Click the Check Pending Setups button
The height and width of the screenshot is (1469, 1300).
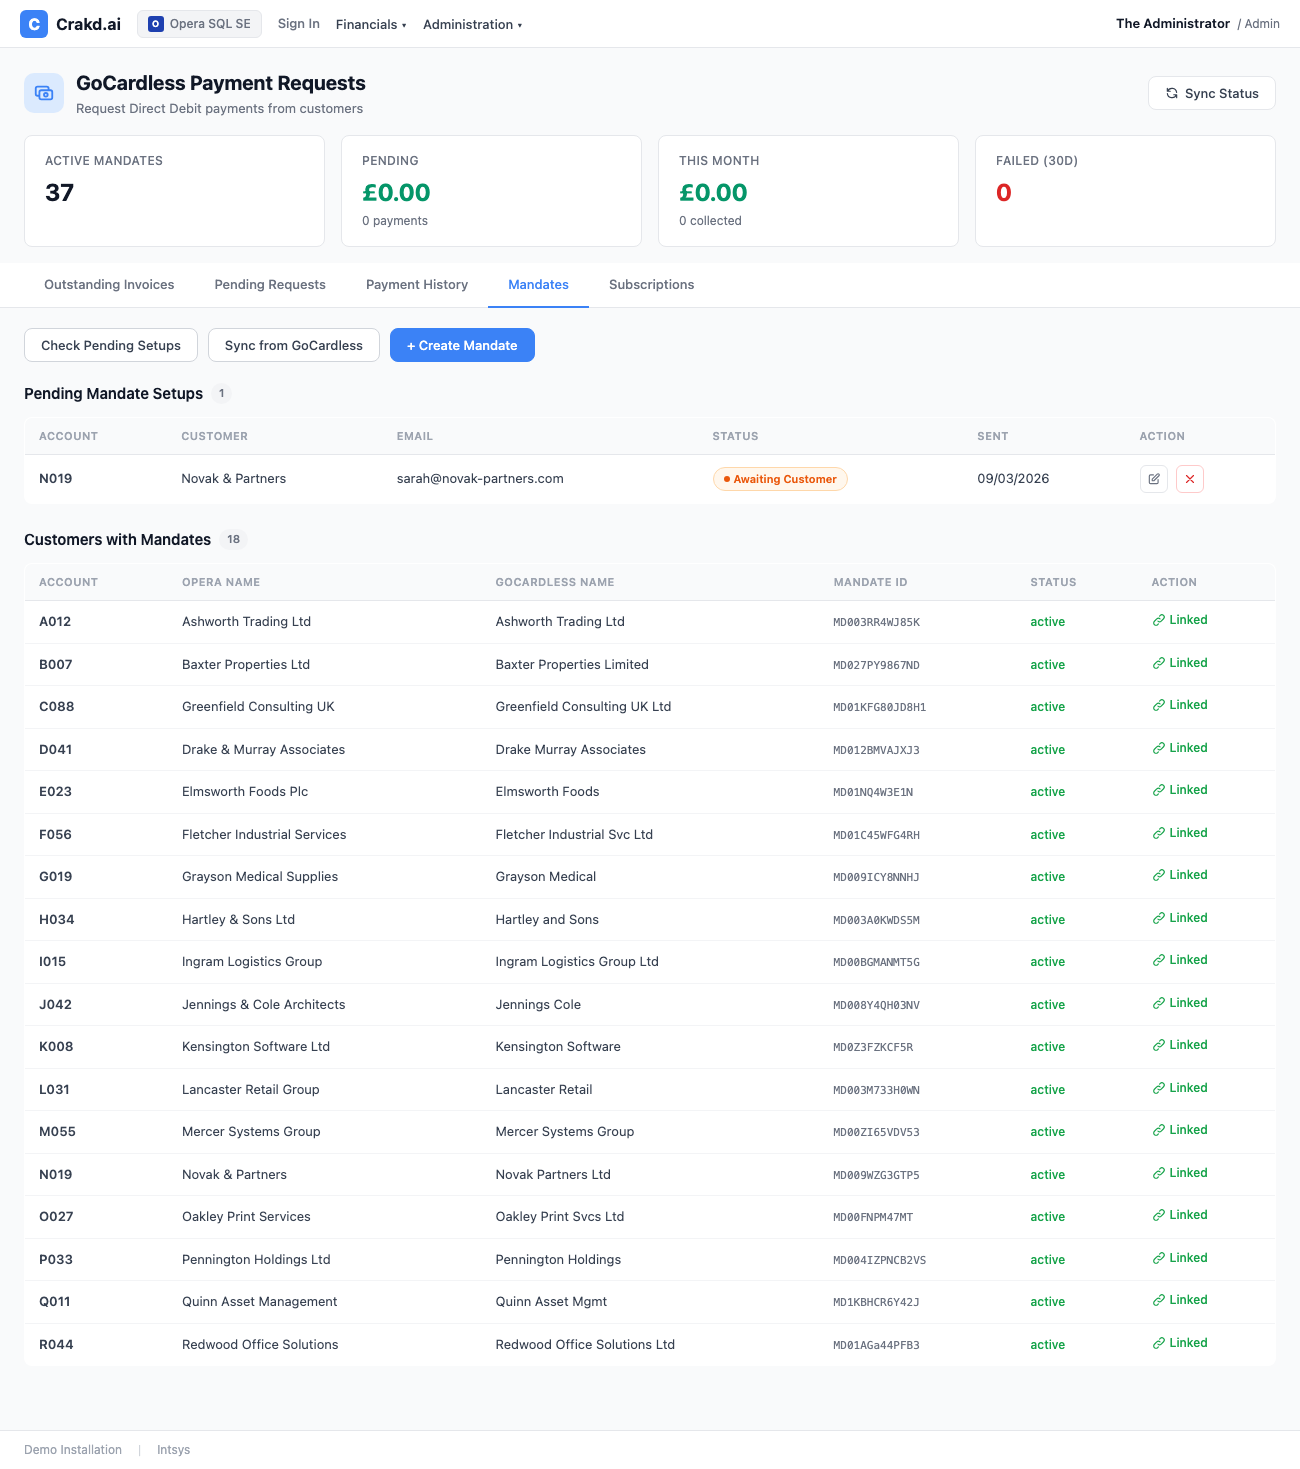111,345
